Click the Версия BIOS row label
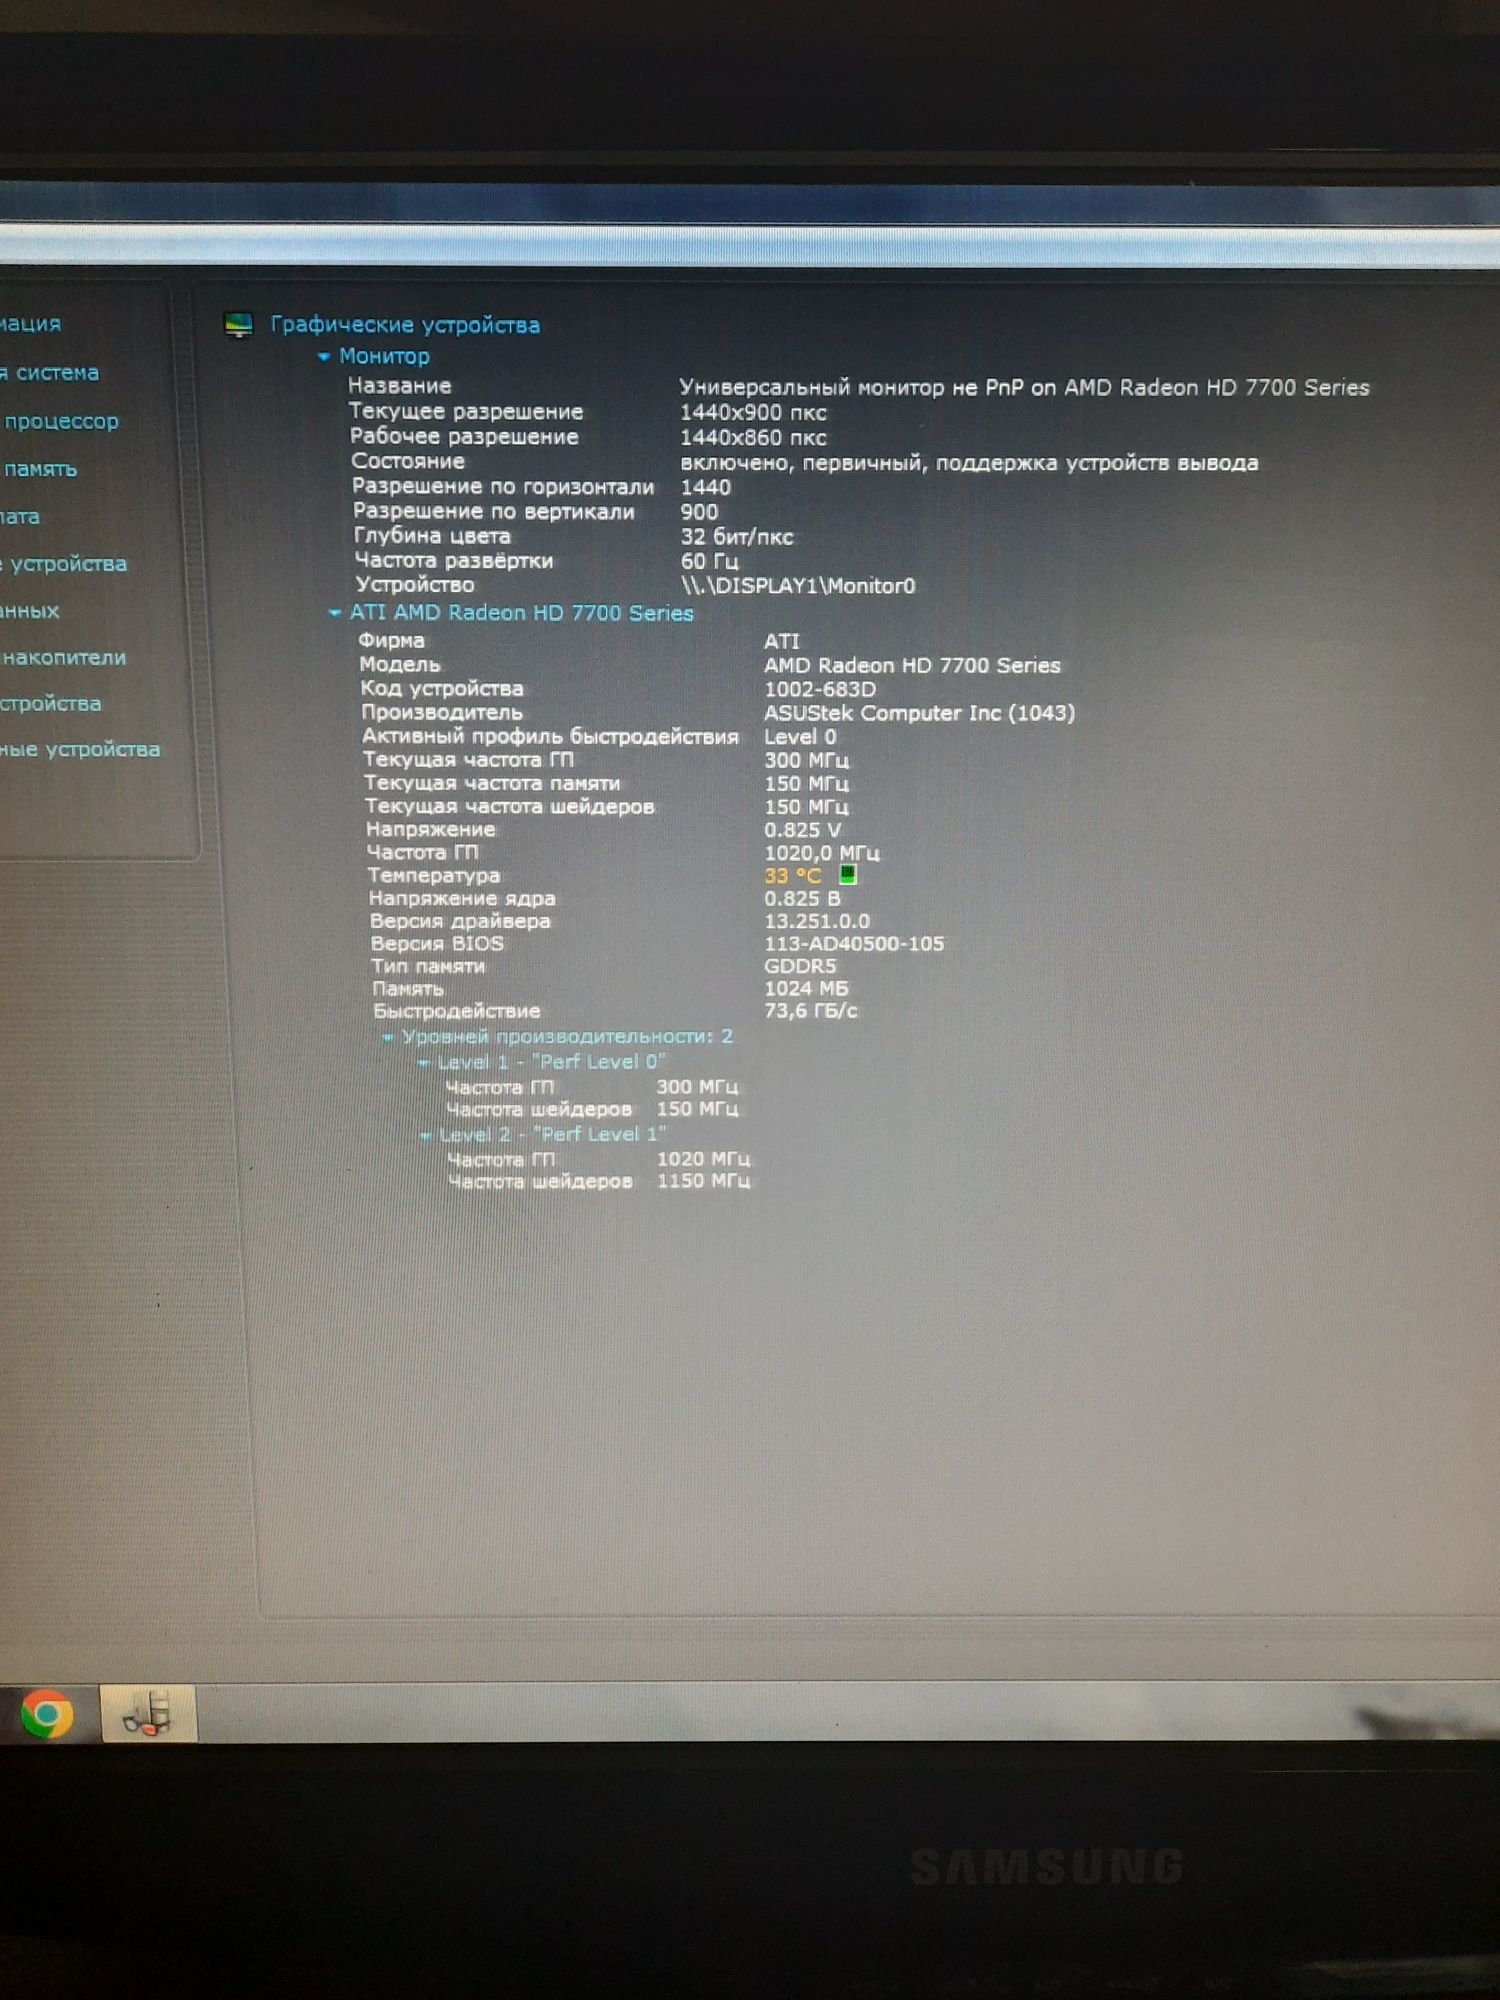The height and width of the screenshot is (2000, 1500). [437, 943]
